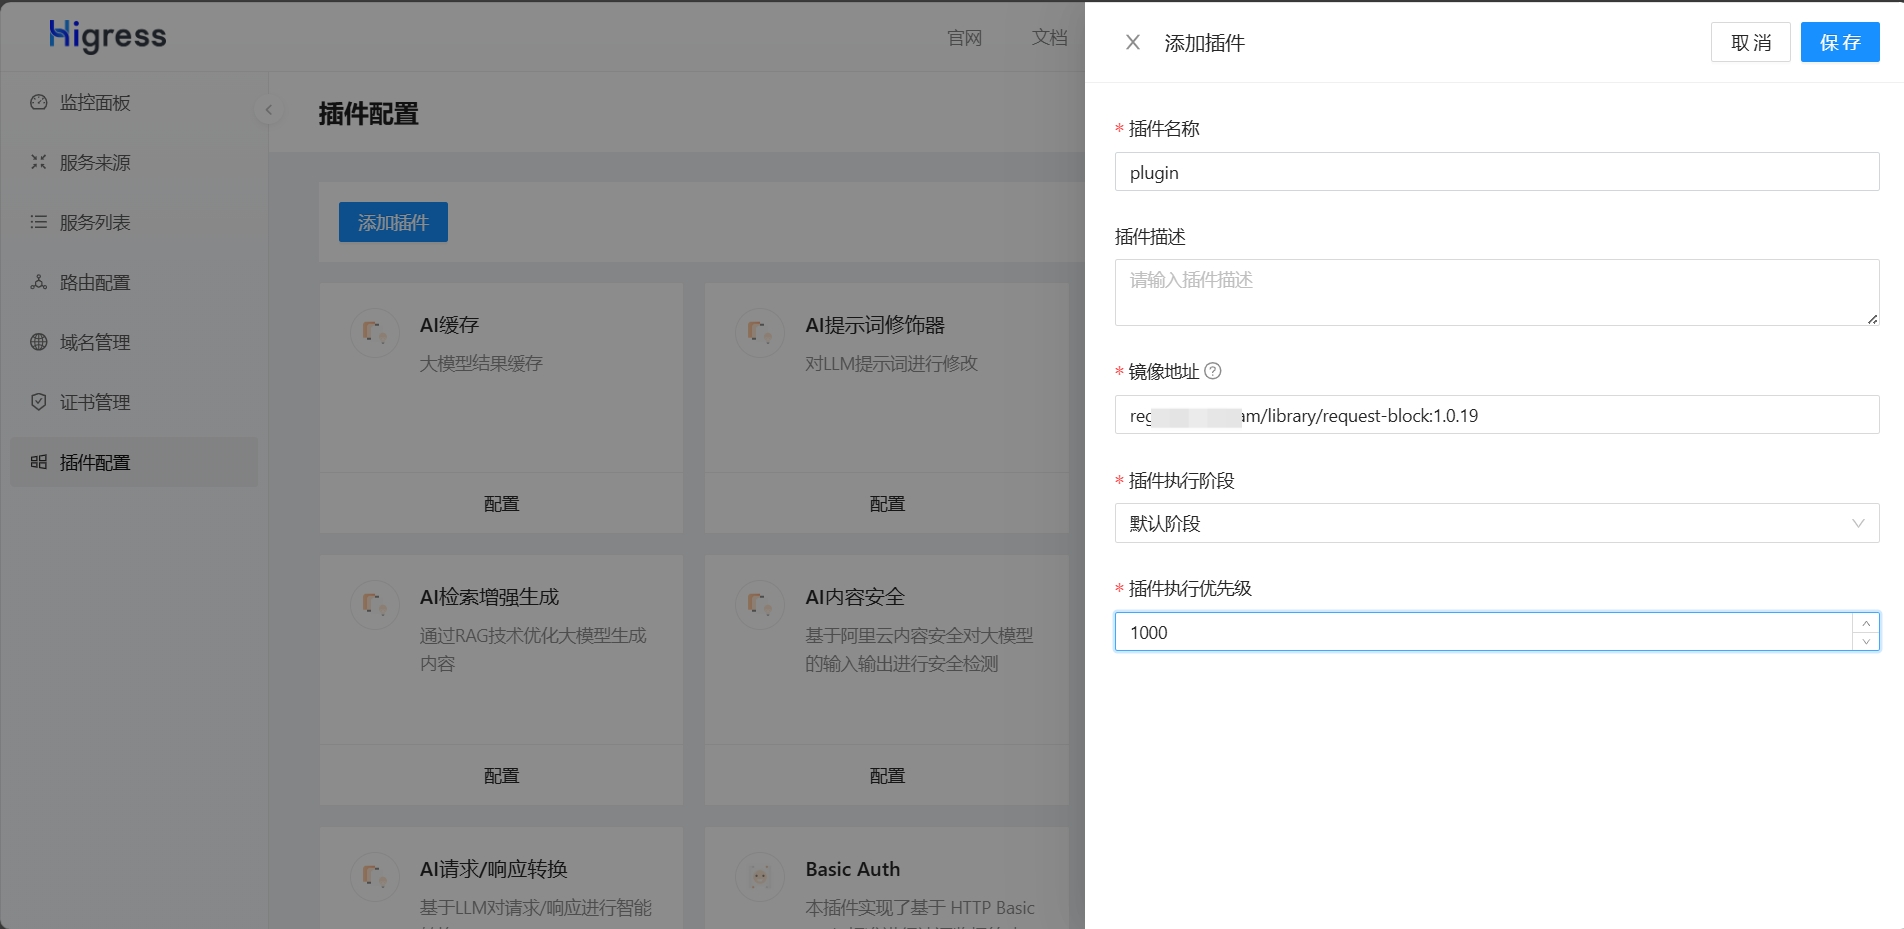
Task: Open 路由配置 in the sidebar
Action: click(x=134, y=282)
